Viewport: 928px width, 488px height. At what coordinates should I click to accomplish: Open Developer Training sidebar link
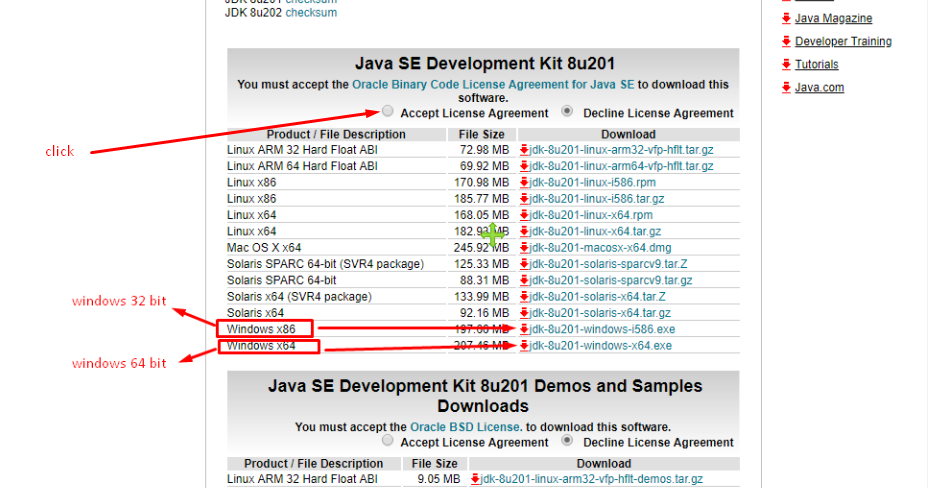click(x=843, y=41)
